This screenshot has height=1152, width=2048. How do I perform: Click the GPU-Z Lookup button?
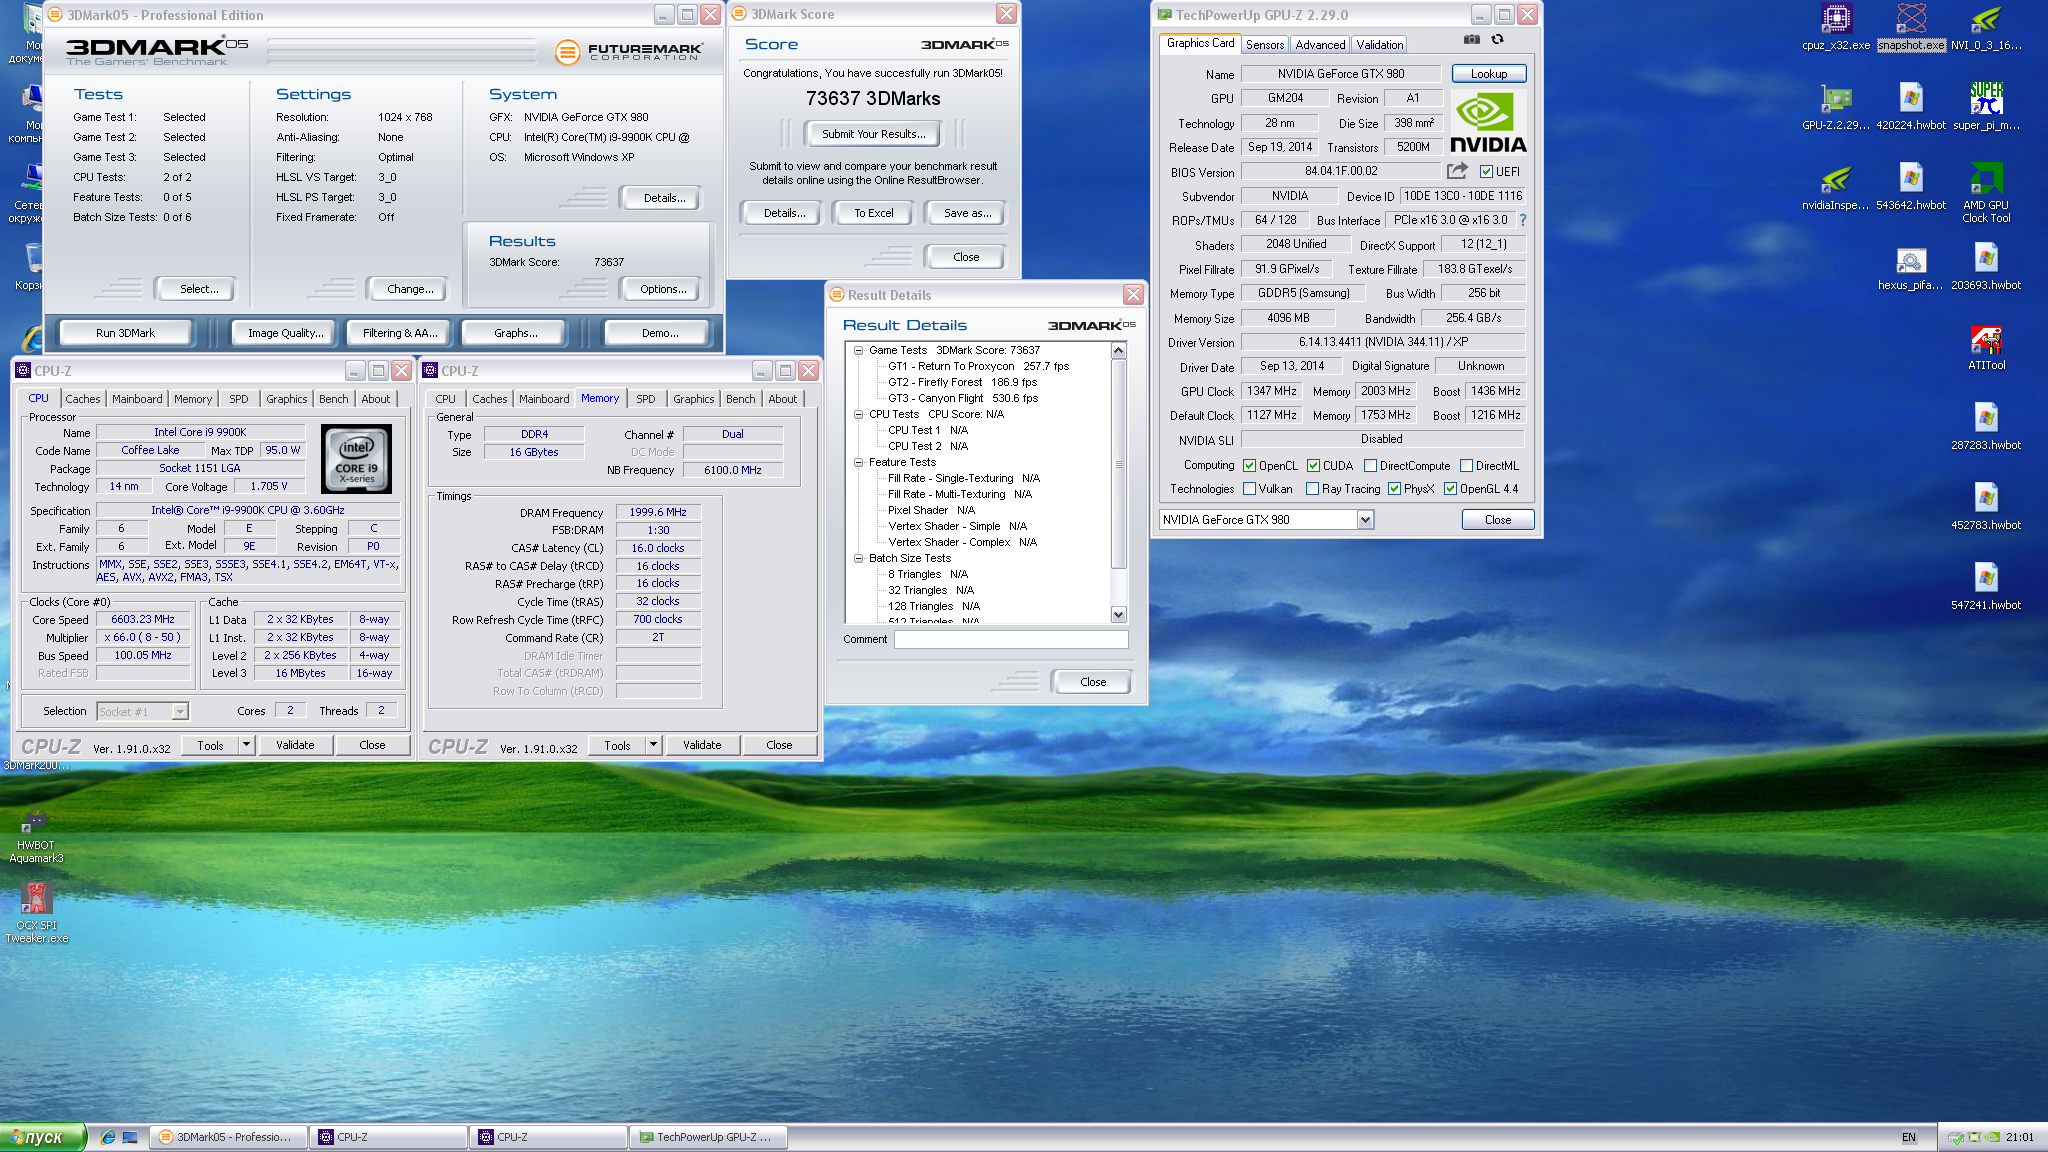[1489, 74]
